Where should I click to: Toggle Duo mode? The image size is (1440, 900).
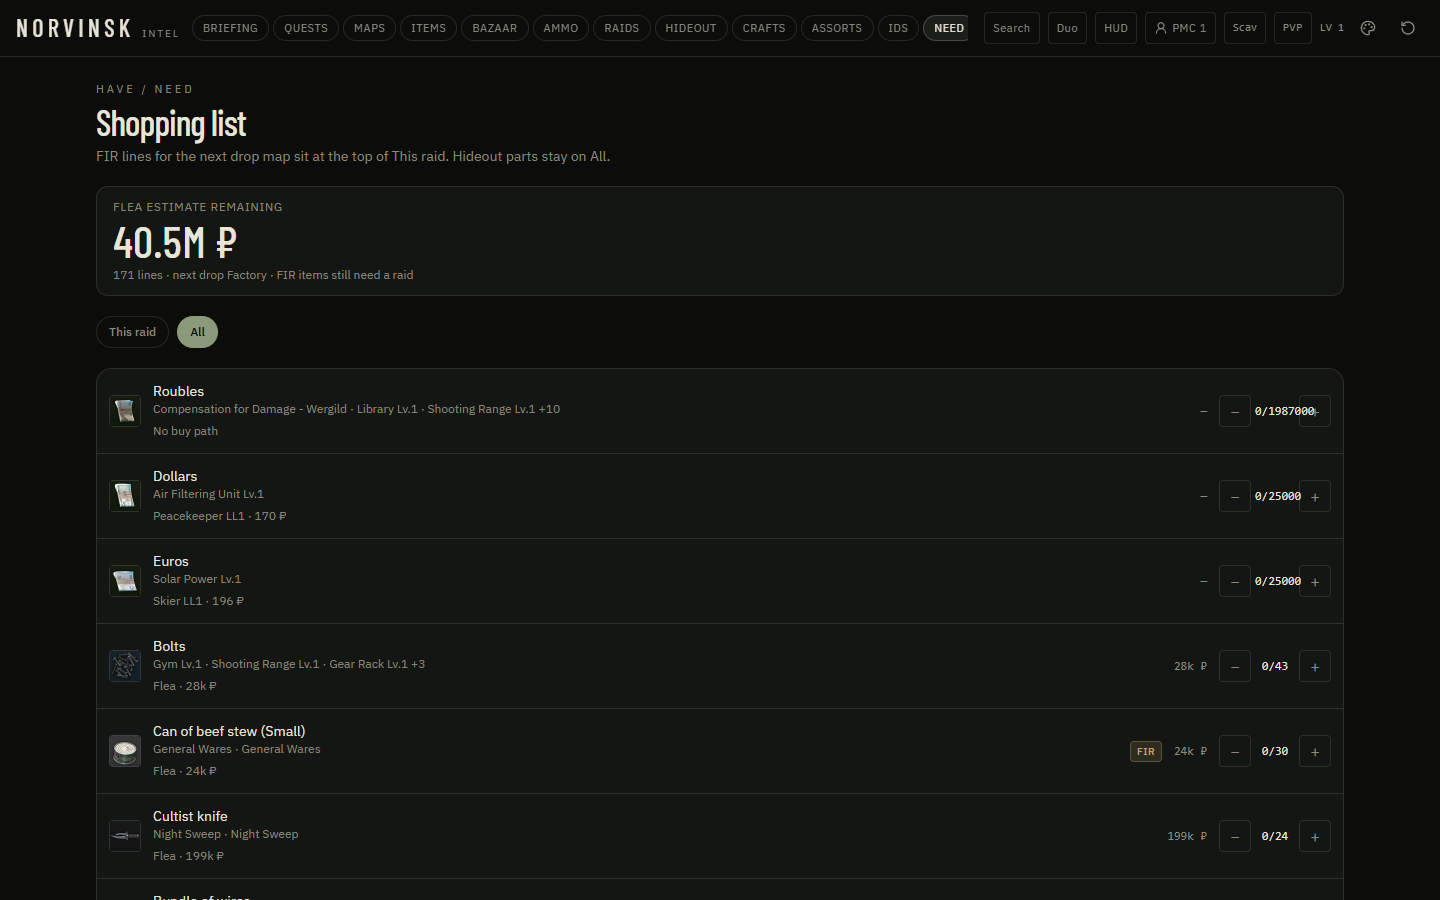tap(1067, 28)
